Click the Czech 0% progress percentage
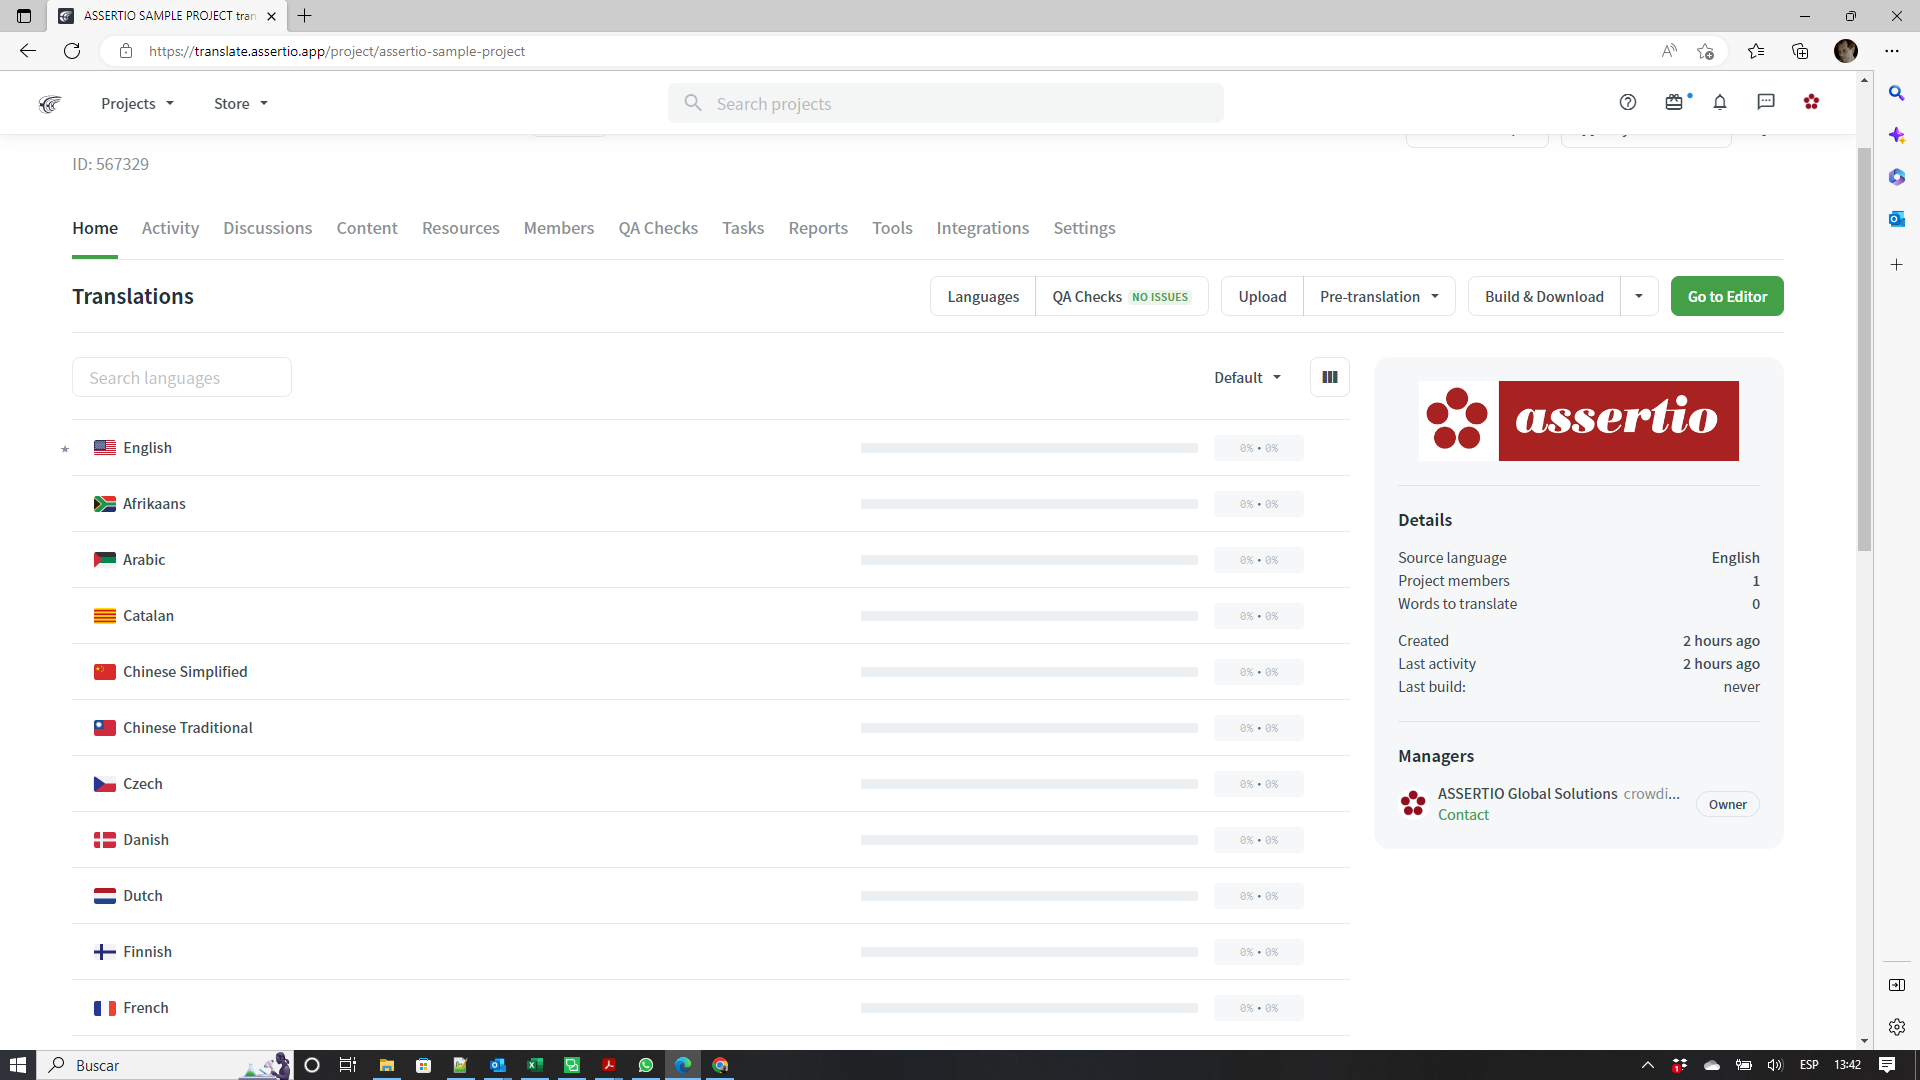The height and width of the screenshot is (1080, 1920). pos(1259,784)
